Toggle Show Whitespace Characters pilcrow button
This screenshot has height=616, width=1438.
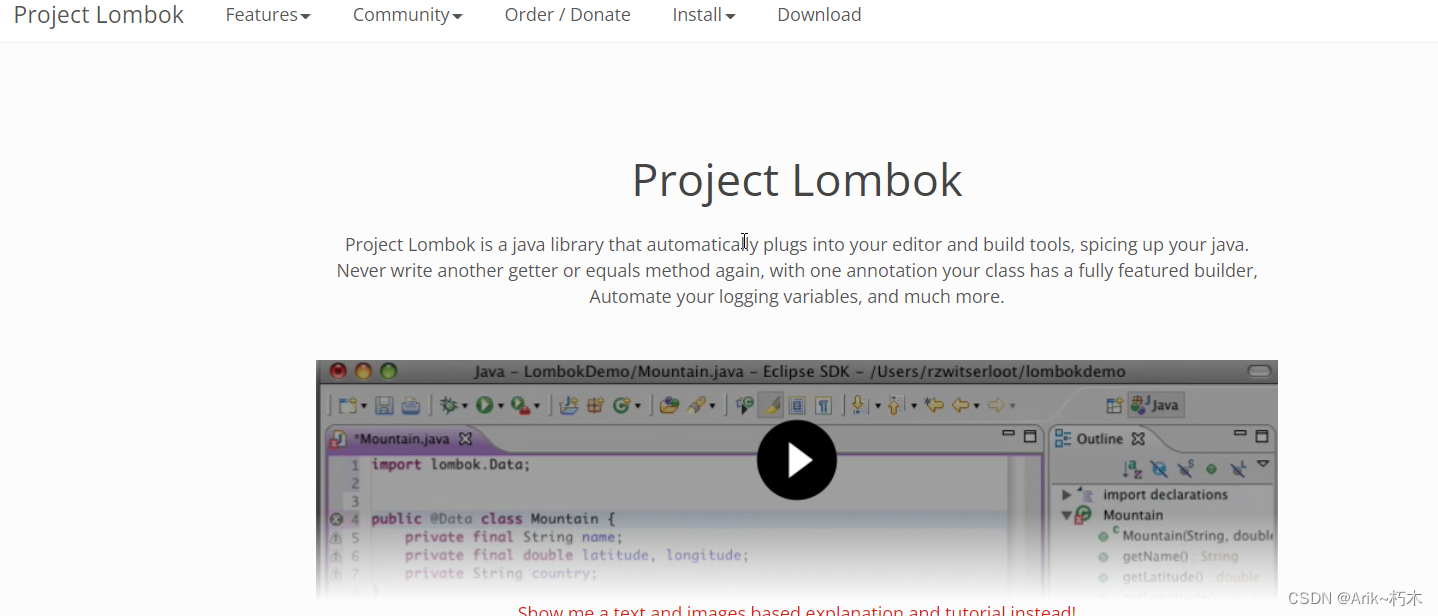[823, 405]
